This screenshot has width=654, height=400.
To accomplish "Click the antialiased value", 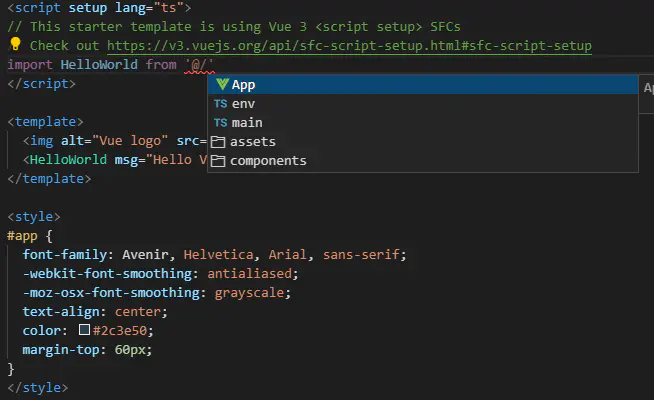I will [x=249, y=274].
